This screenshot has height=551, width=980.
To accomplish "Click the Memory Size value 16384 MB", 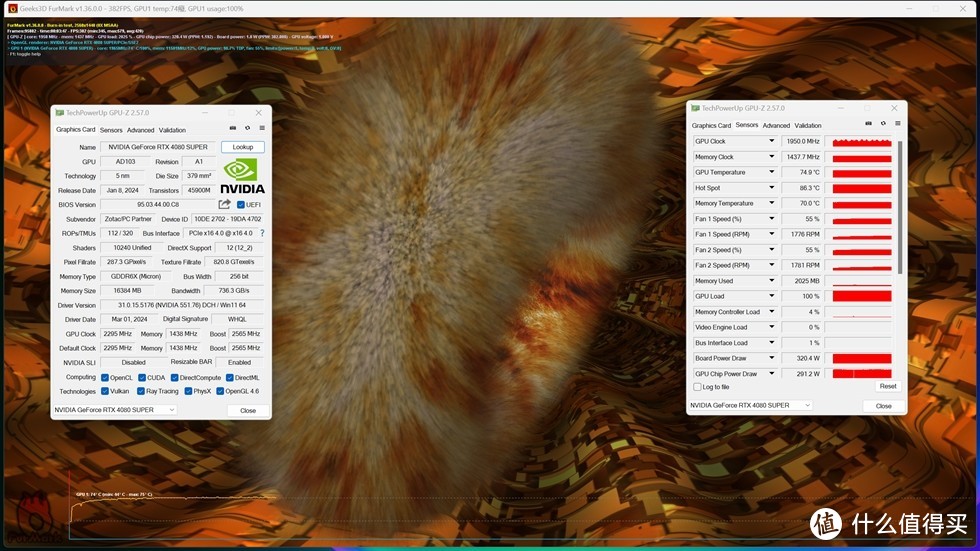I will point(126,291).
